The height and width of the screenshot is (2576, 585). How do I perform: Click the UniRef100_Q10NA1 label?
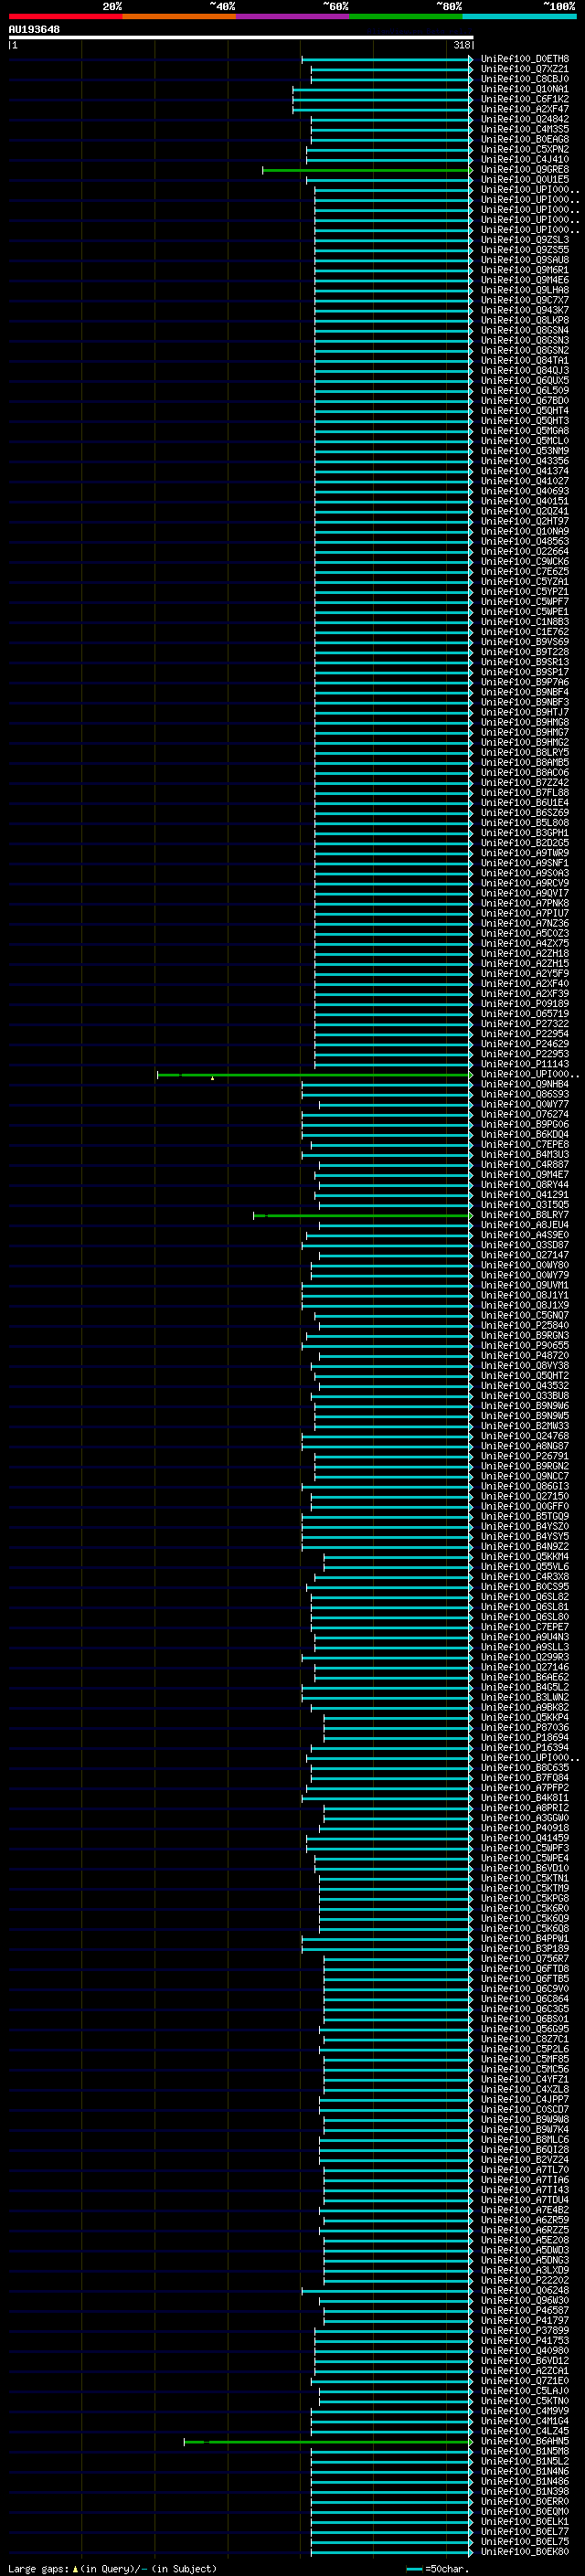525,89
